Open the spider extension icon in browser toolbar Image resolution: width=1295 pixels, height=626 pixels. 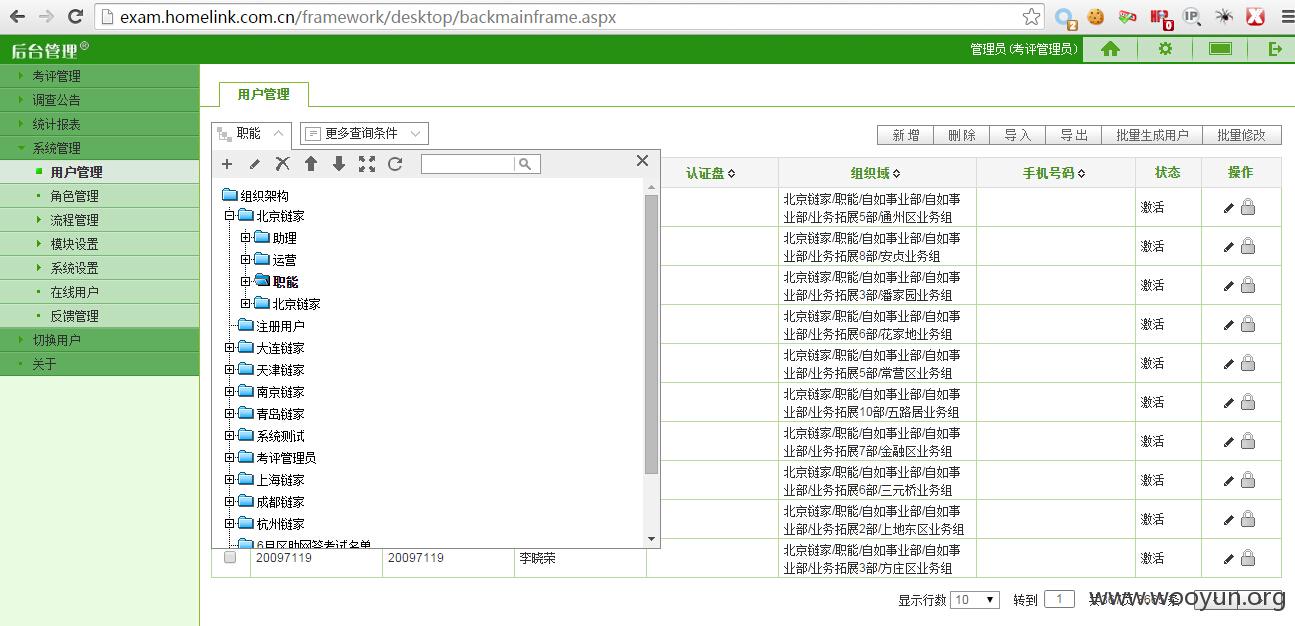click(x=1223, y=17)
